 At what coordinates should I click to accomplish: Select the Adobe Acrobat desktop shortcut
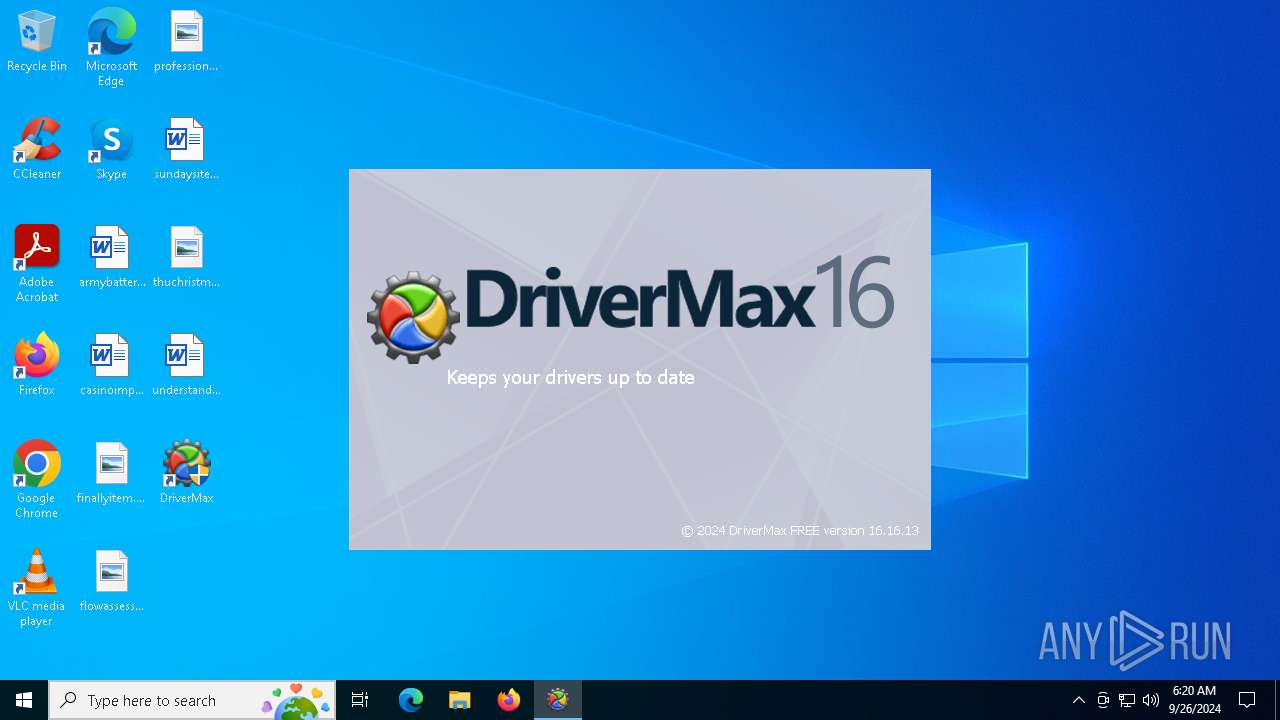(x=37, y=264)
